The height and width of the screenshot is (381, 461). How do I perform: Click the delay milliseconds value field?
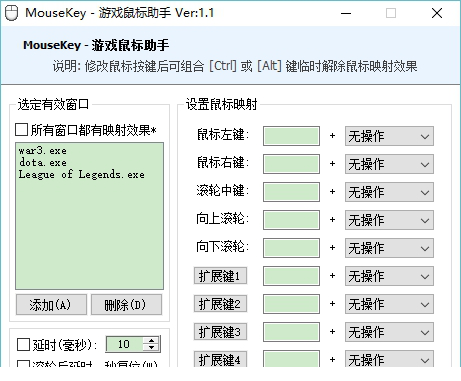coord(125,344)
